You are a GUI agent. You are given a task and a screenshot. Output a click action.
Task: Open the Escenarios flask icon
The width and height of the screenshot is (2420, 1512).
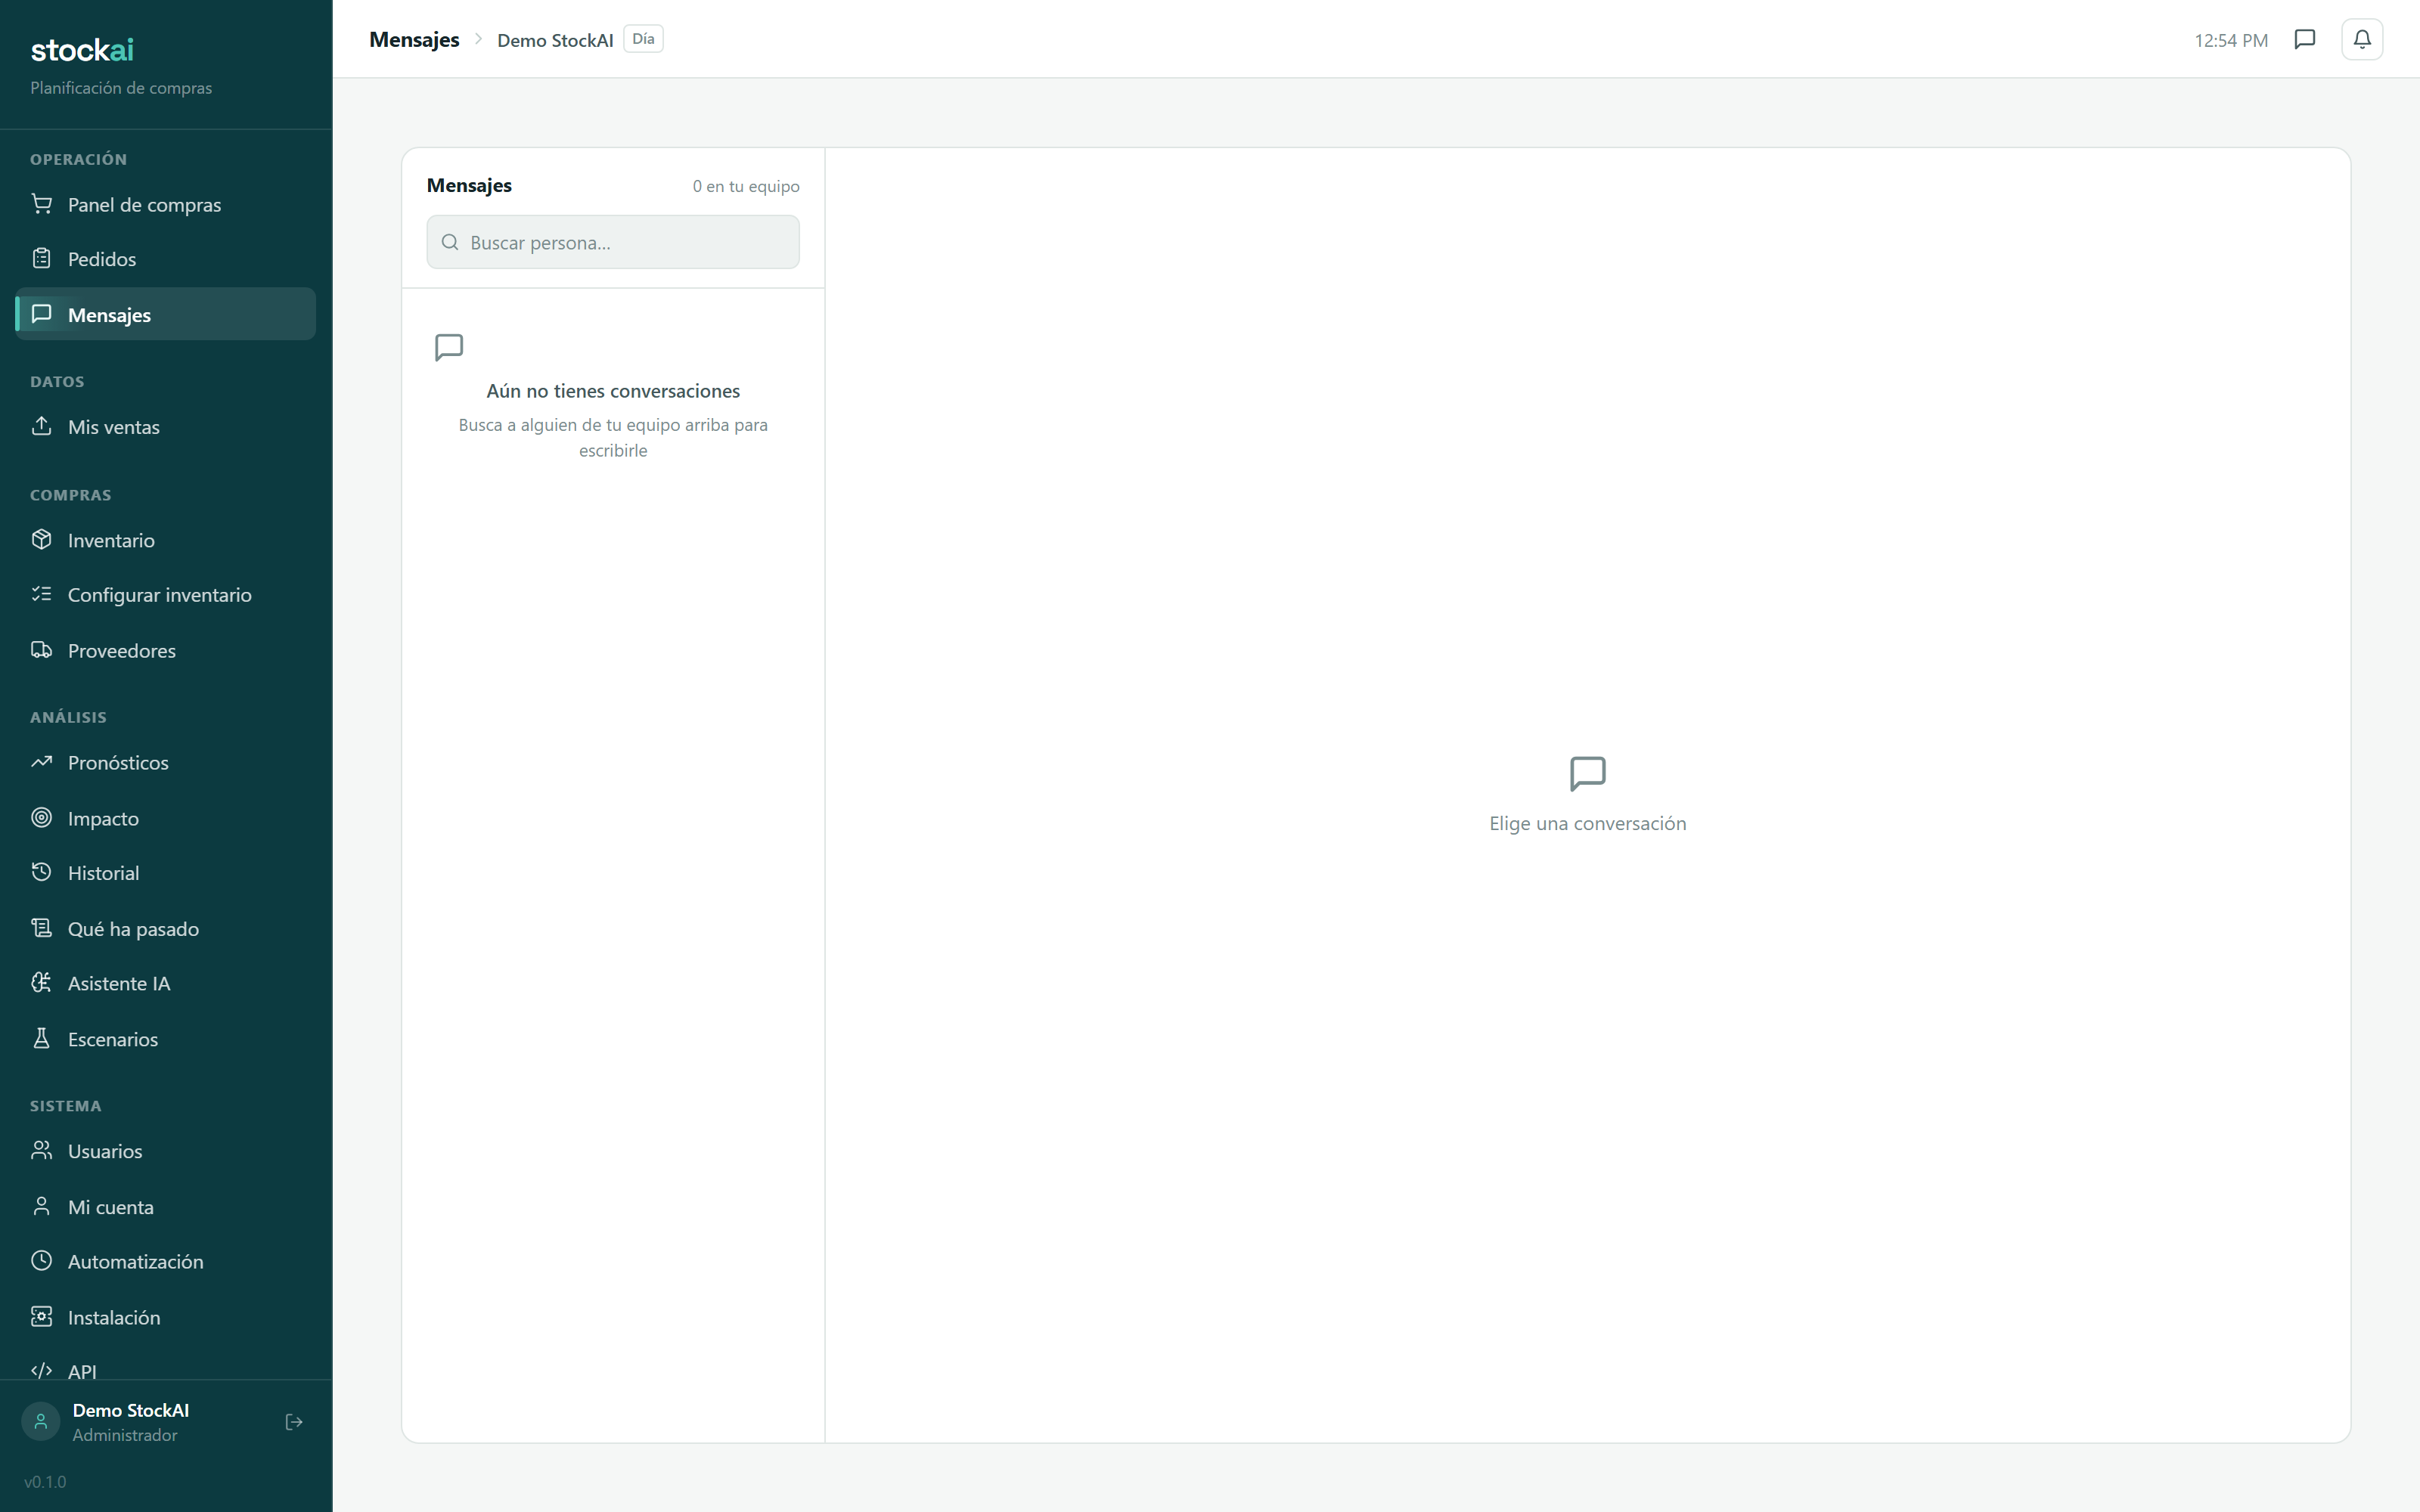tap(41, 1039)
